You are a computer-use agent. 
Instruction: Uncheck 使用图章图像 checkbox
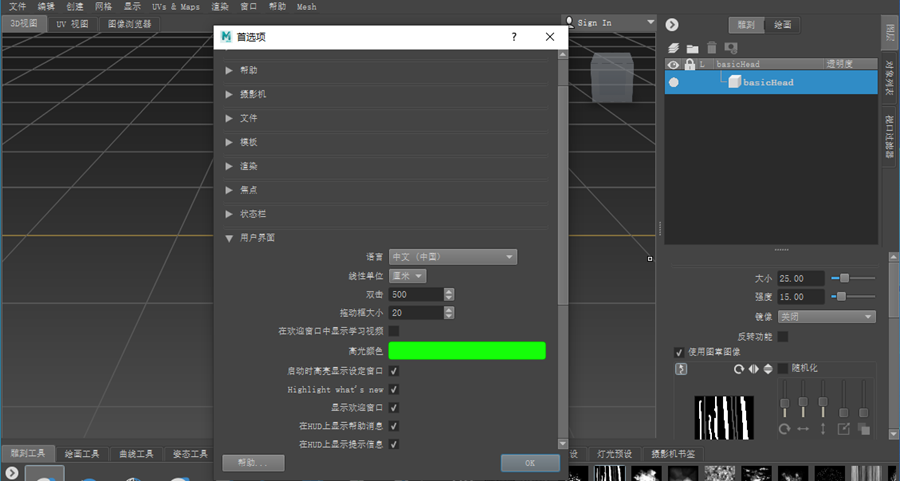(x=679, y=352)
